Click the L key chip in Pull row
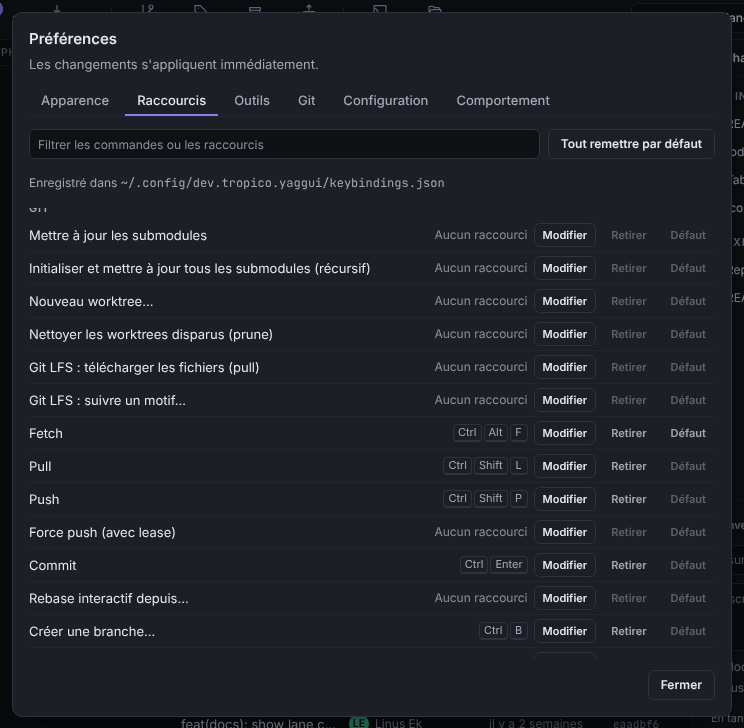 click(519, 466)
